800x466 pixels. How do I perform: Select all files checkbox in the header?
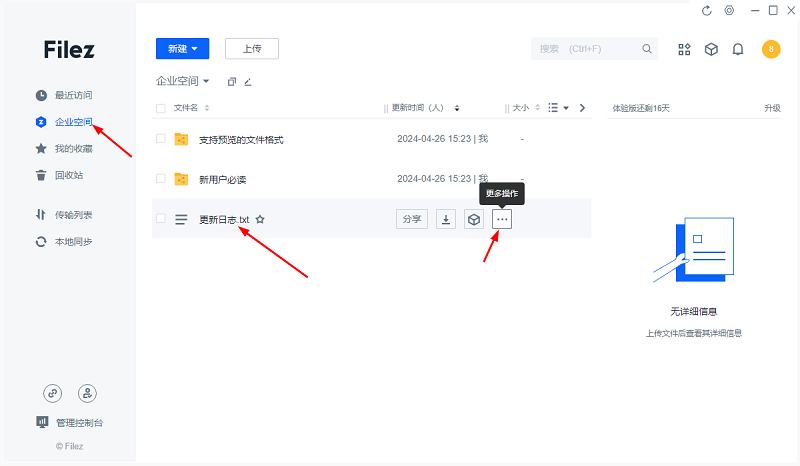(x=161, y=108)
